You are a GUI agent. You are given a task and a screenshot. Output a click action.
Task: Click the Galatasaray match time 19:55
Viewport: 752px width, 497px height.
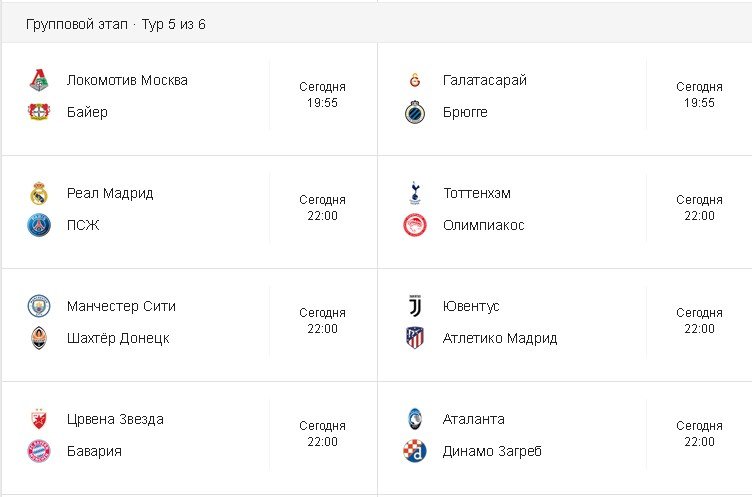pyautogui.click(x=699, y=103)
